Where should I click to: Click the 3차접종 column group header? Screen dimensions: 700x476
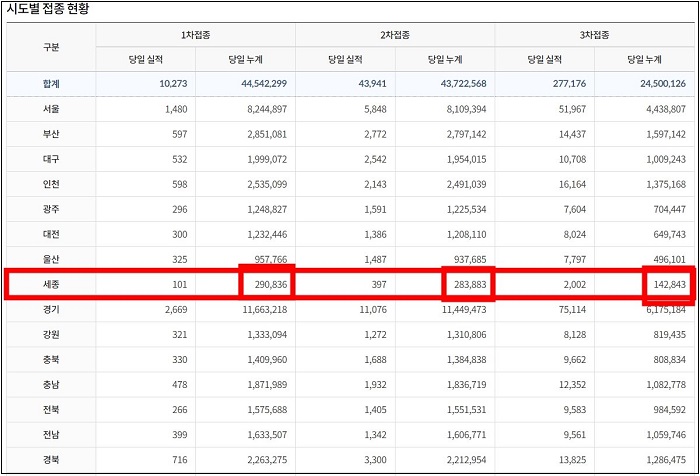[594, 35]
